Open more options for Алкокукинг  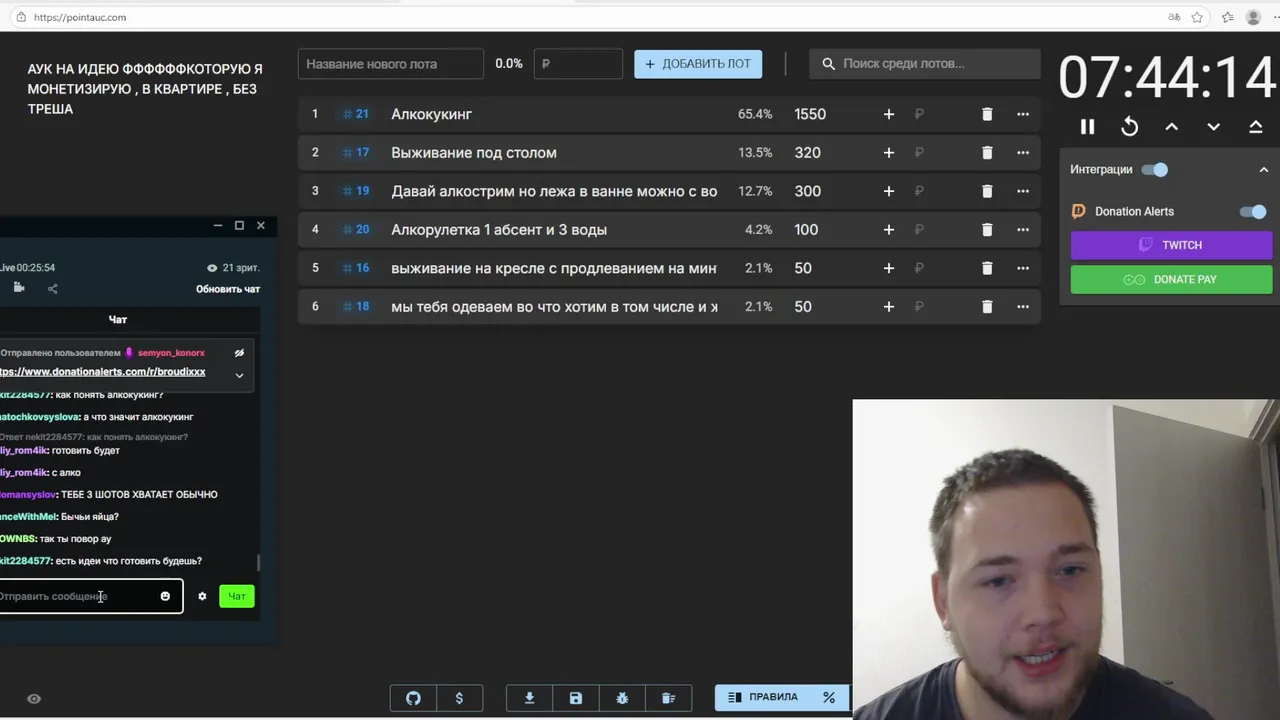point(1023,114)
